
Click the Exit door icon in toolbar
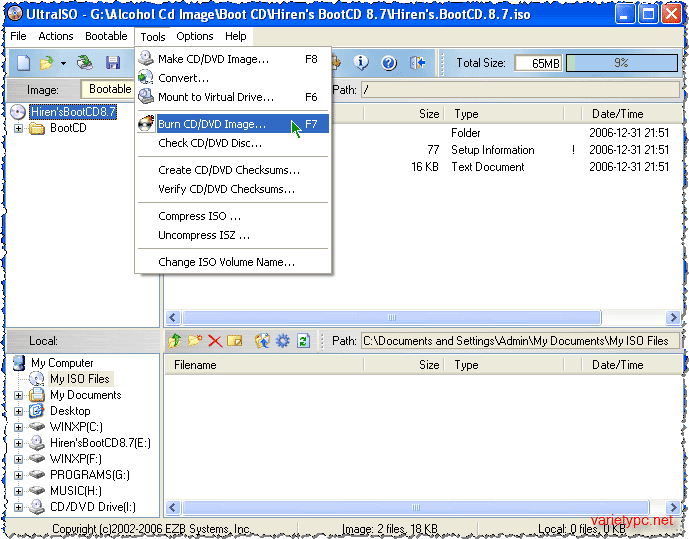pos(417,63)
